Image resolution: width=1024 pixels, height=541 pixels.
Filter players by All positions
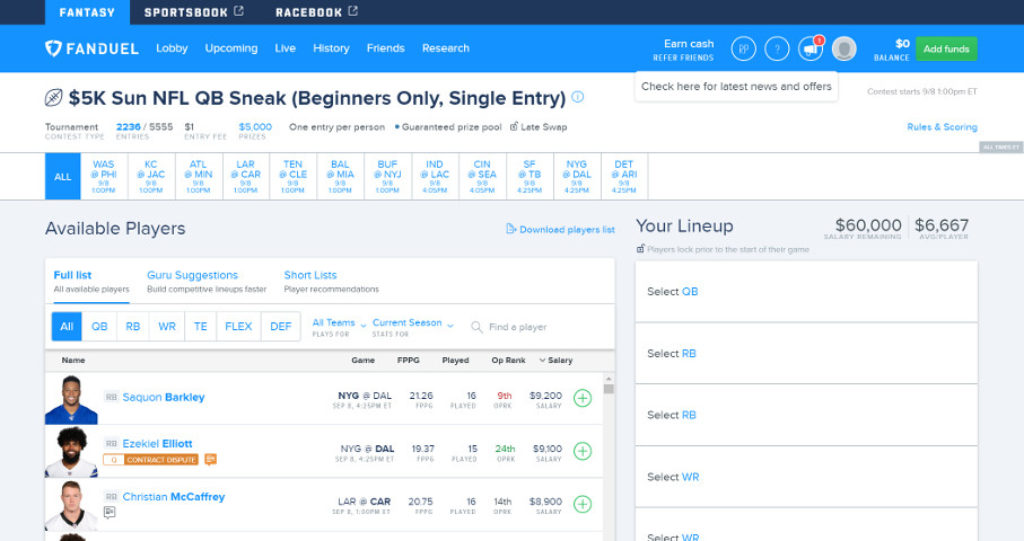tap(67, 326)
